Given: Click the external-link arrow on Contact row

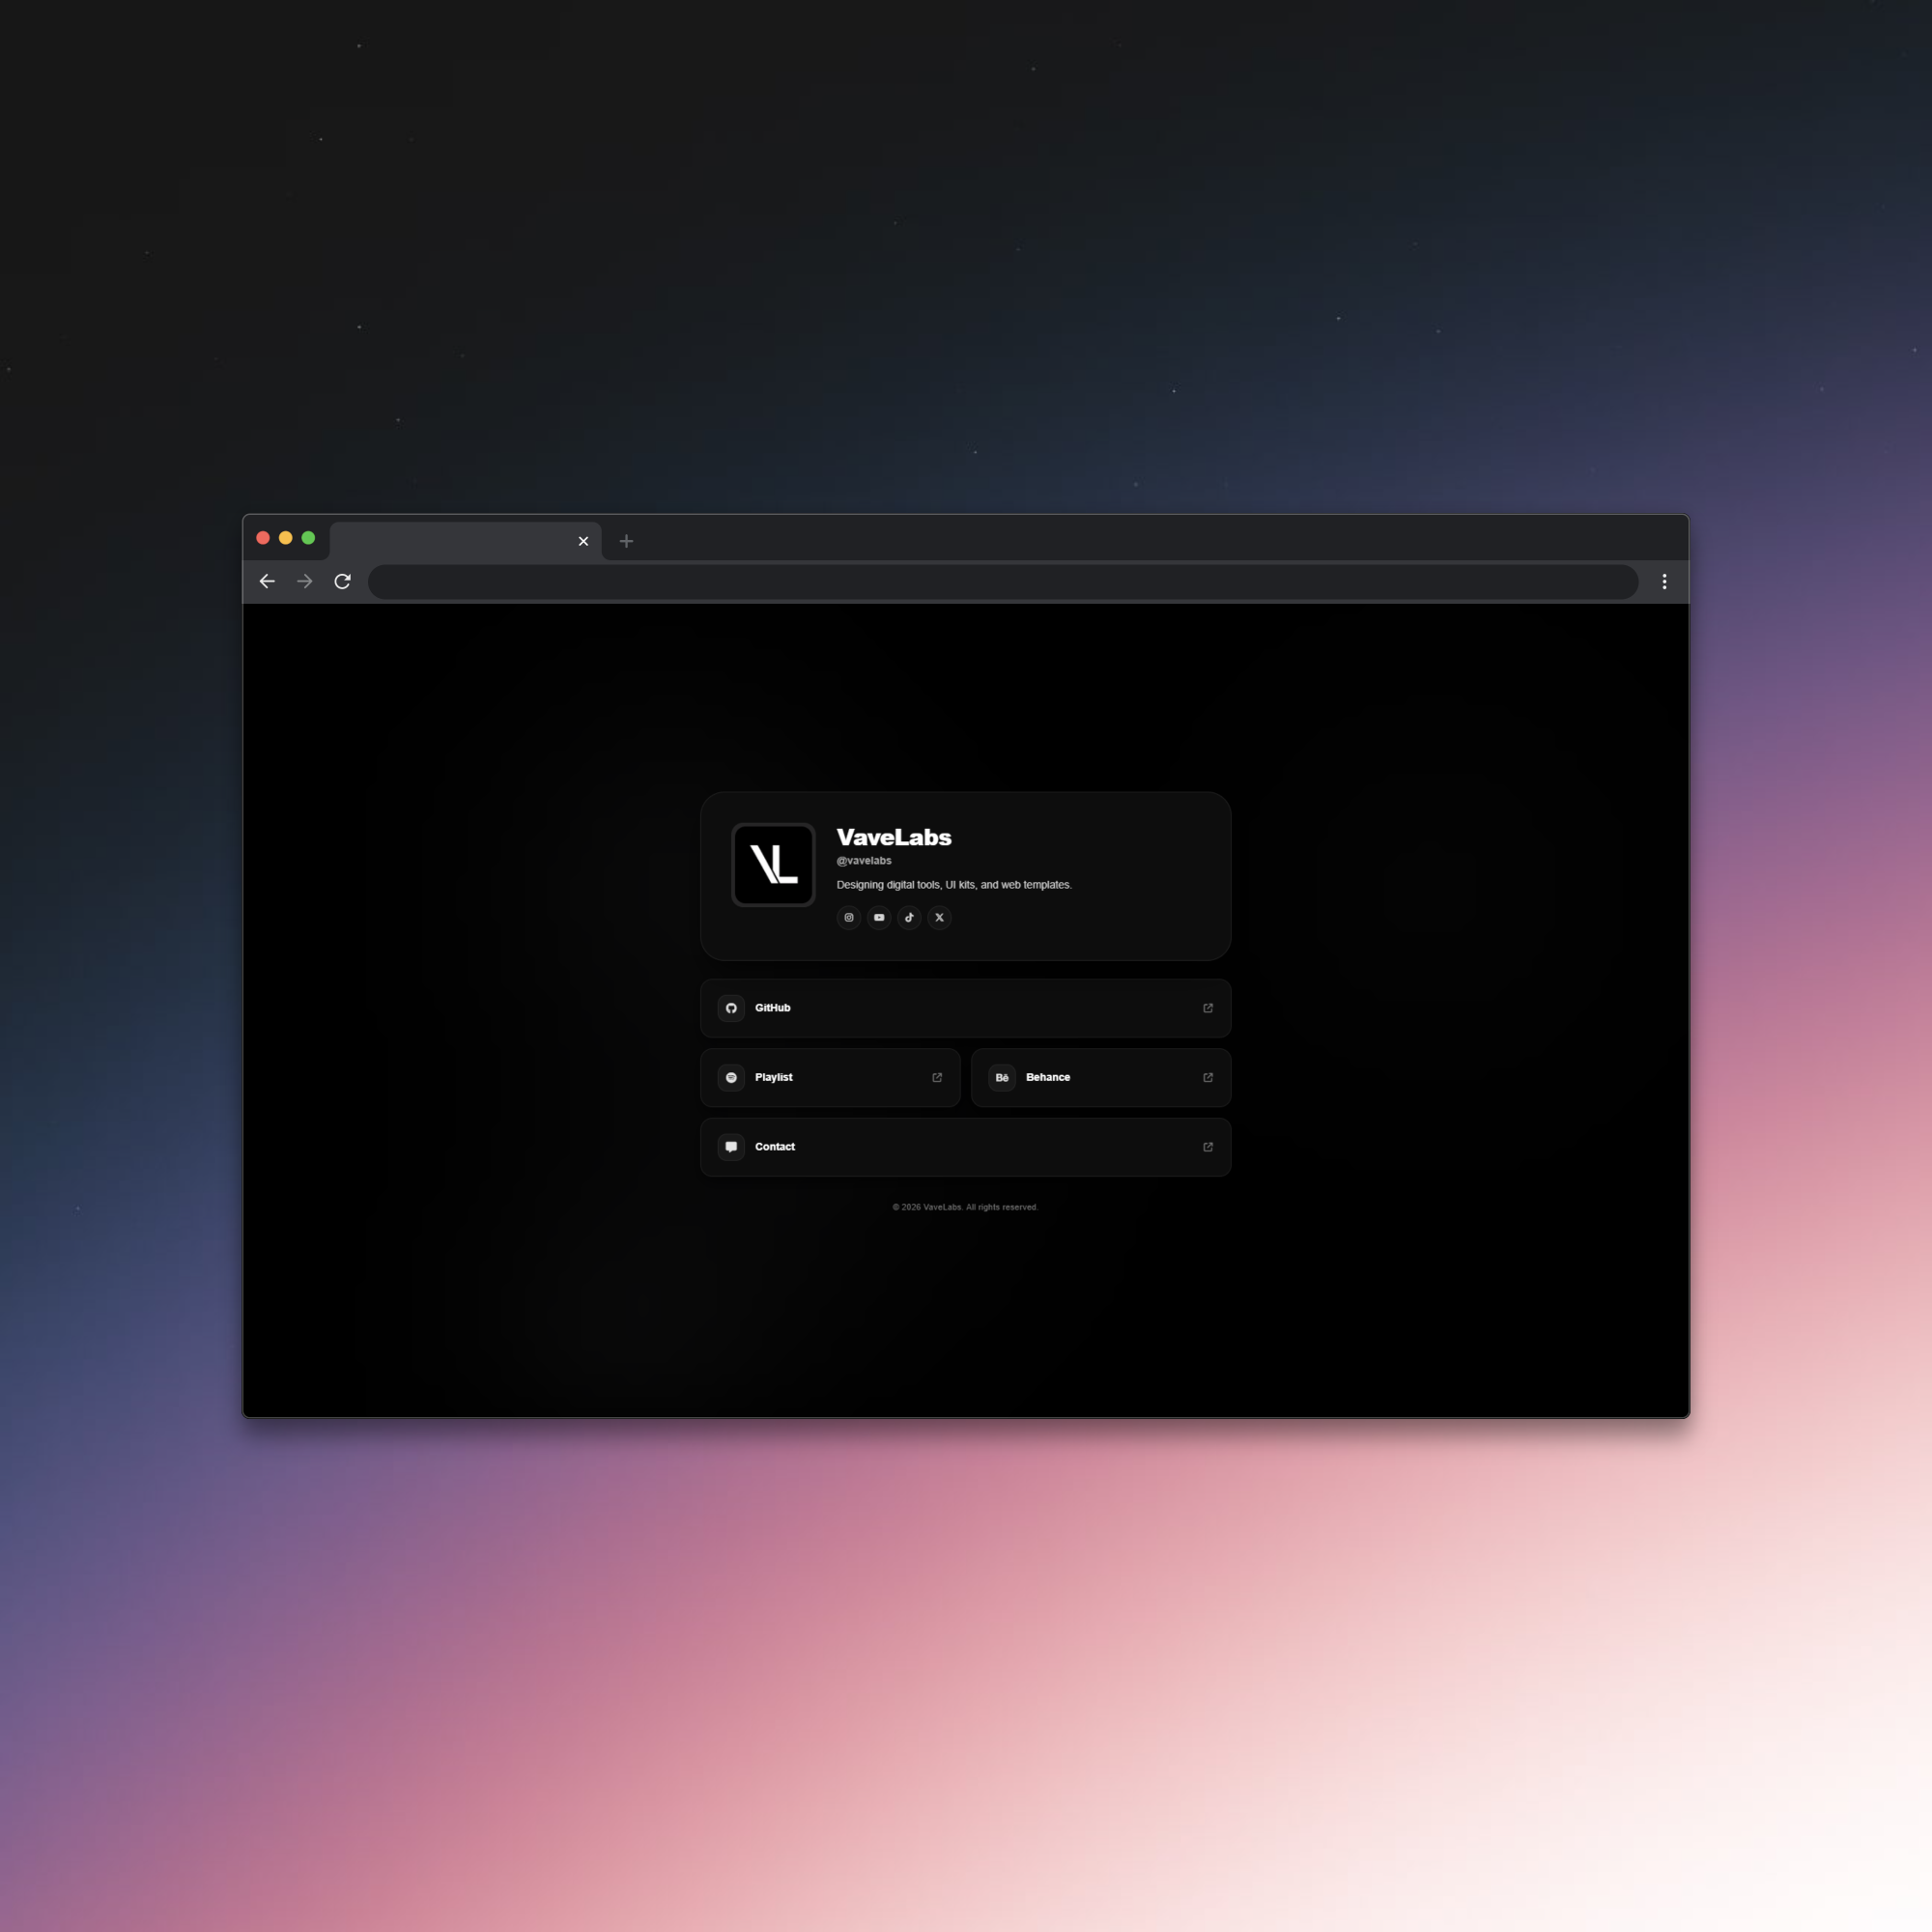Looking at the screenshot, I should coord(1208,1147).
